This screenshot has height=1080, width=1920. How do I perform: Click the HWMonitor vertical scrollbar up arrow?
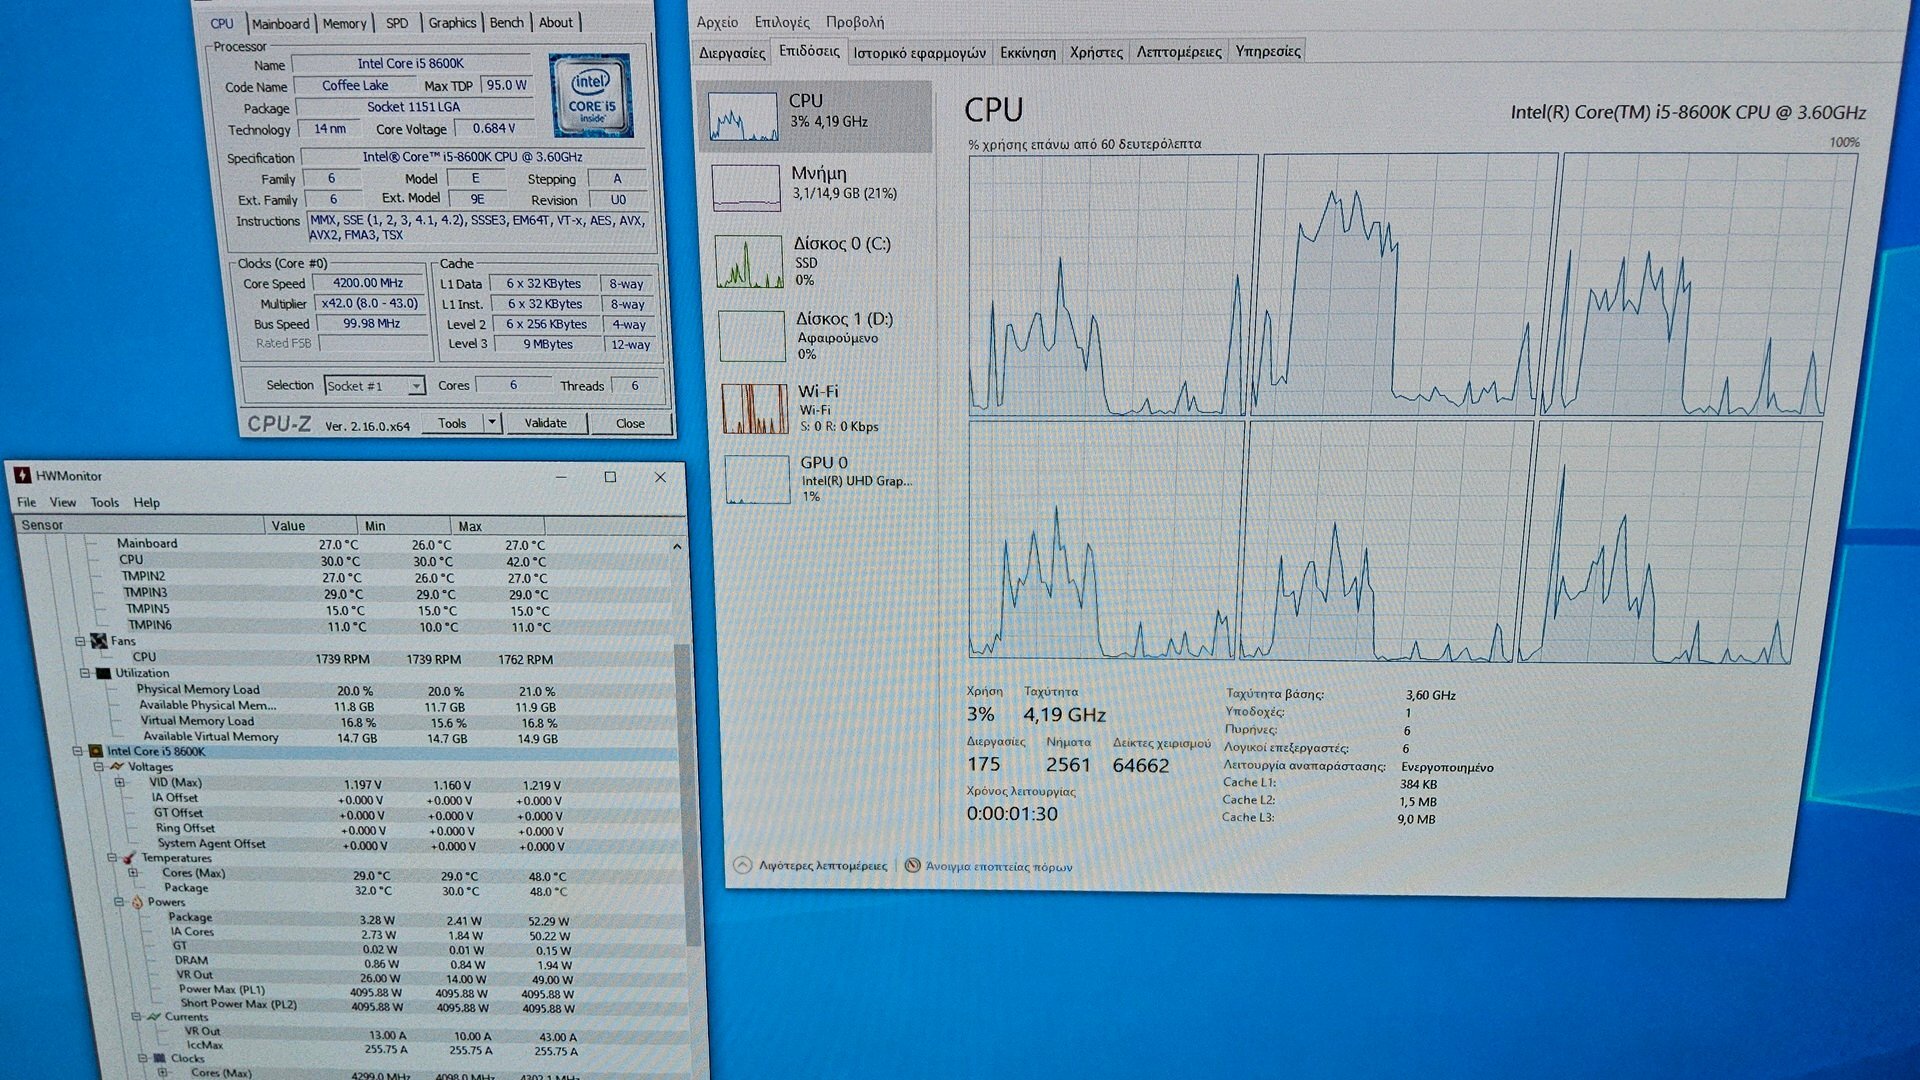(677, 546)
